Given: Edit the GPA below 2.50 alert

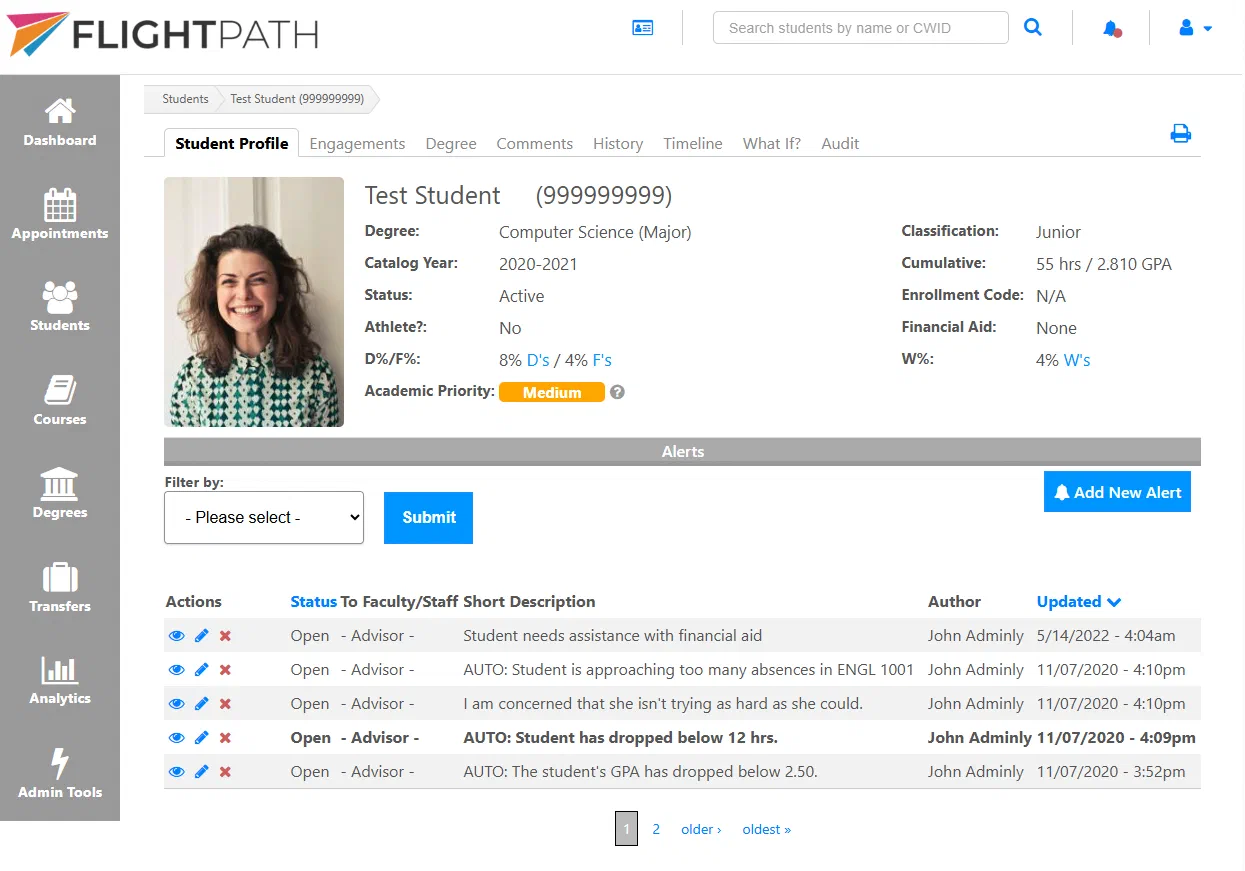Looking at the screenshot, I should coord(201,772).
